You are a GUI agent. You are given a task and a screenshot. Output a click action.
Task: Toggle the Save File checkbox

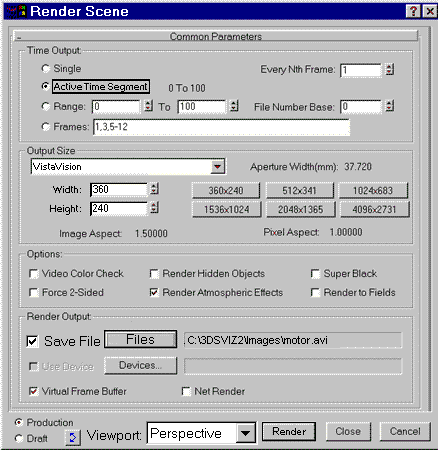coord(32,341)
